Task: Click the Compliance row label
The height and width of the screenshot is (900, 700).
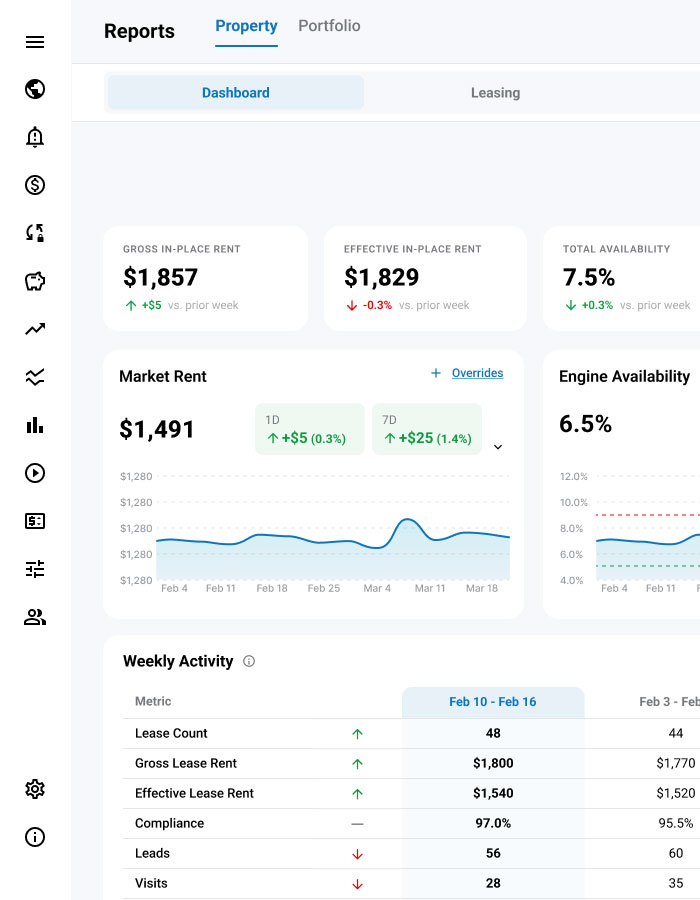Action: click(169, 823)
